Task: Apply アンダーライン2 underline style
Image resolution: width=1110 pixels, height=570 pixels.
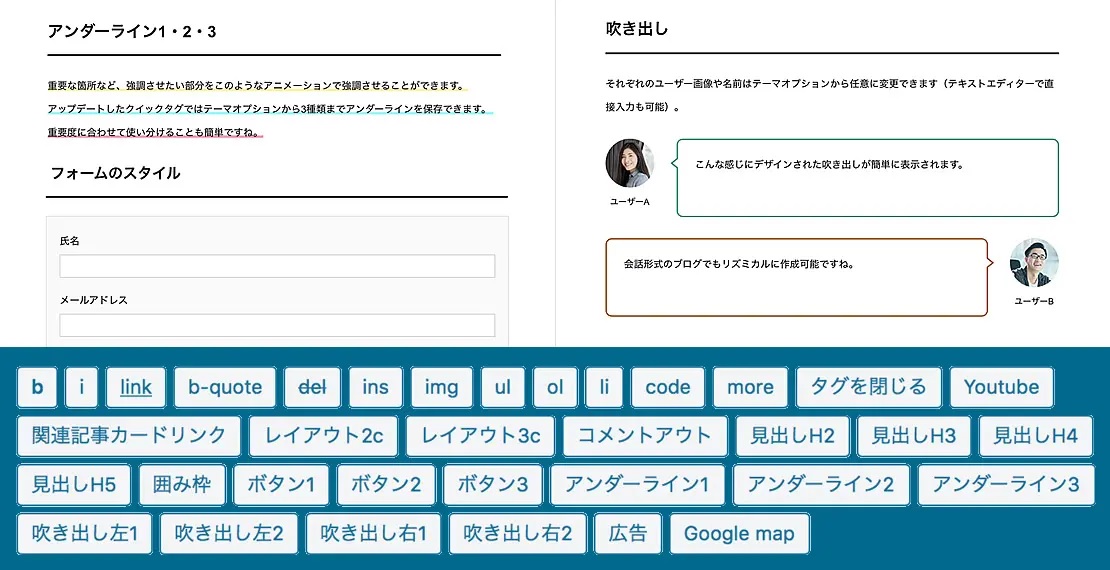Action: click(x=821, y=485)
